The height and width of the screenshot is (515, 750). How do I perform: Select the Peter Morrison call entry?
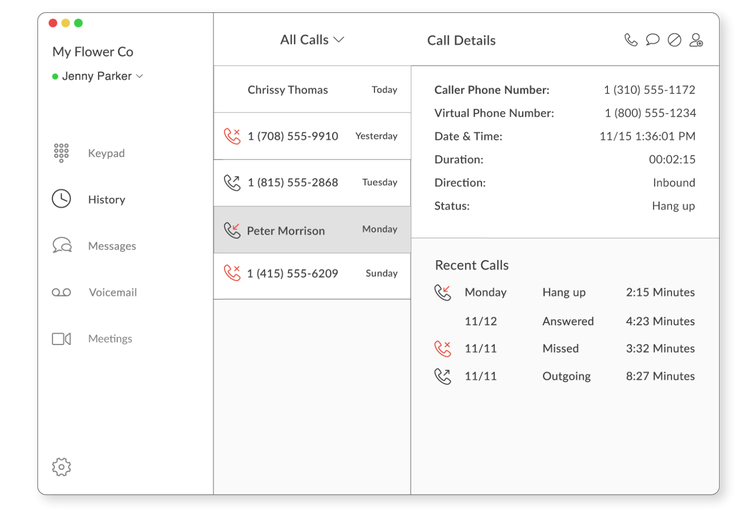point(312,230)
